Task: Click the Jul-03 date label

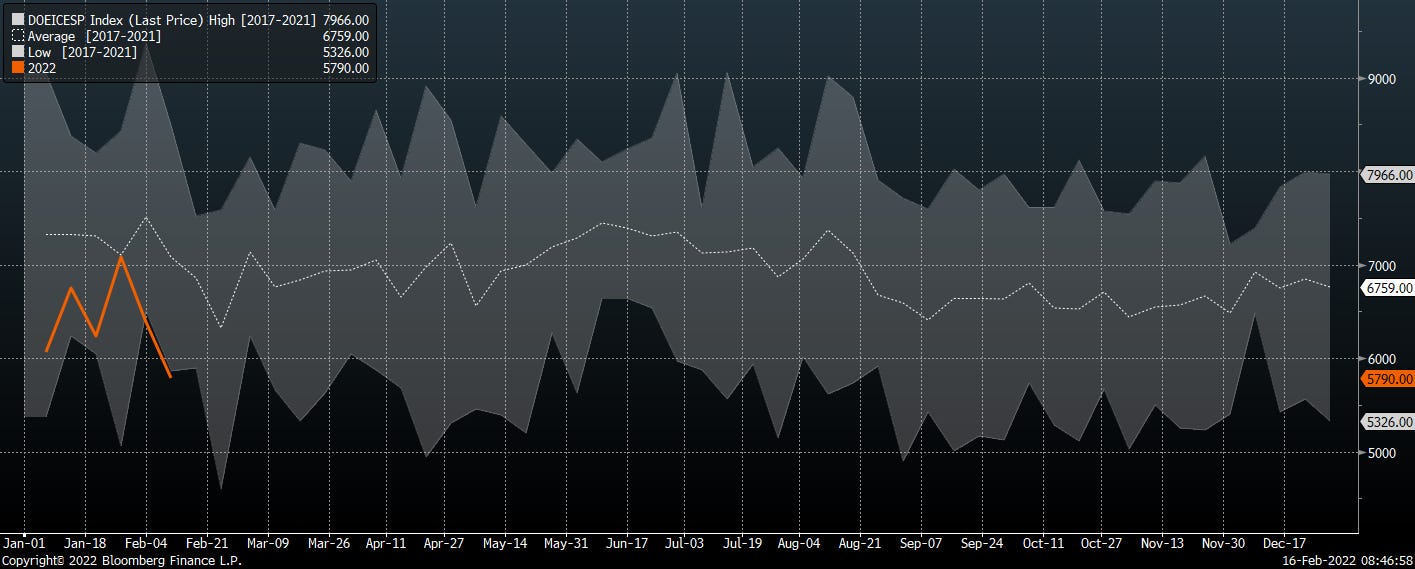Action: click(x=683, y=544)
